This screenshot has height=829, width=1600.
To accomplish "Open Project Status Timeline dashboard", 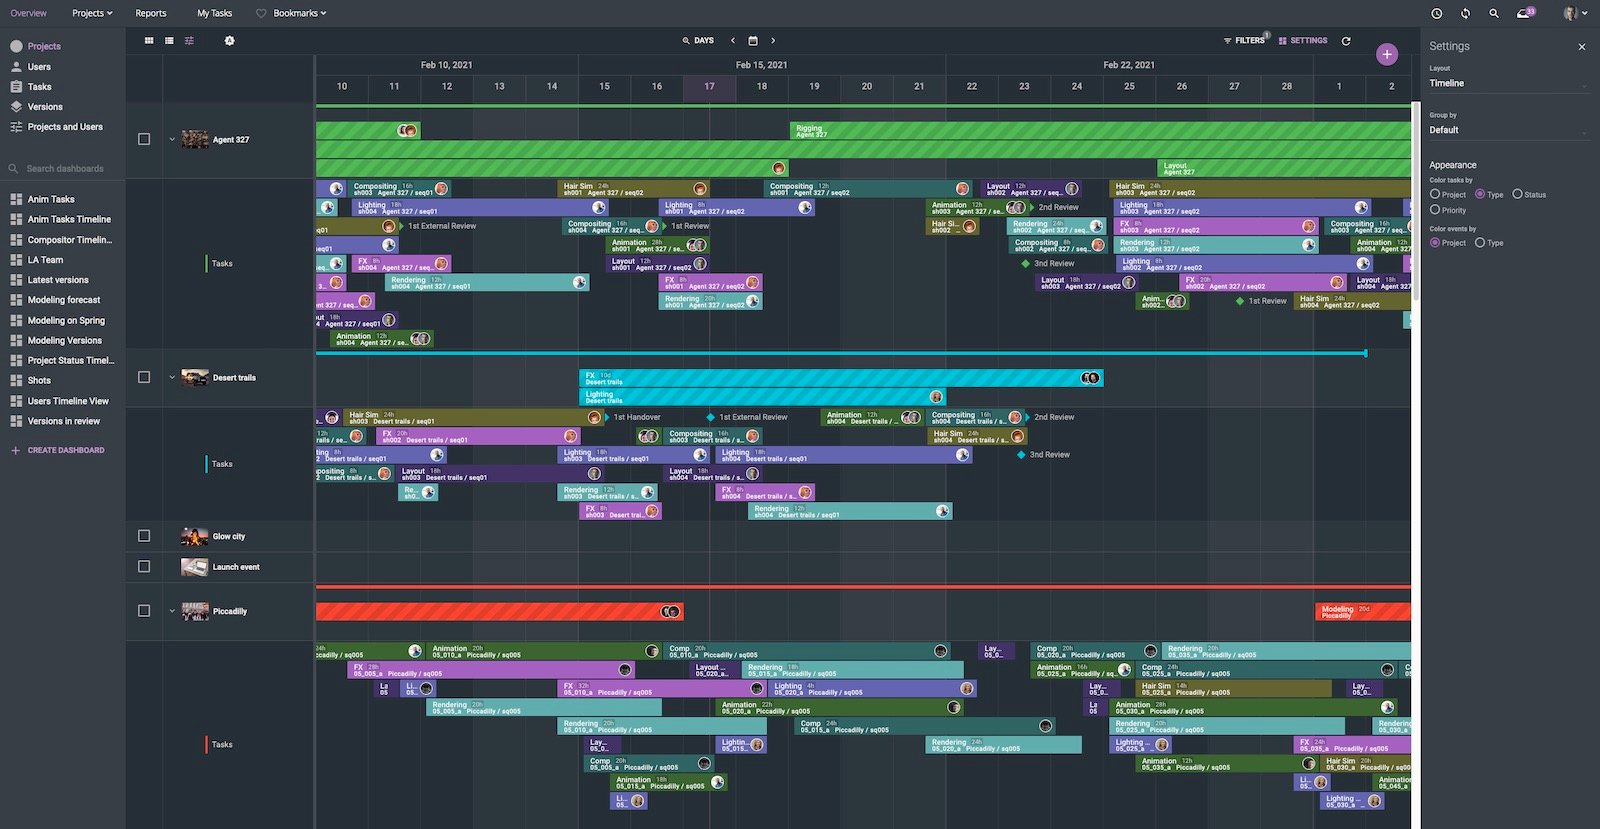I will click(x=70, y=360).
